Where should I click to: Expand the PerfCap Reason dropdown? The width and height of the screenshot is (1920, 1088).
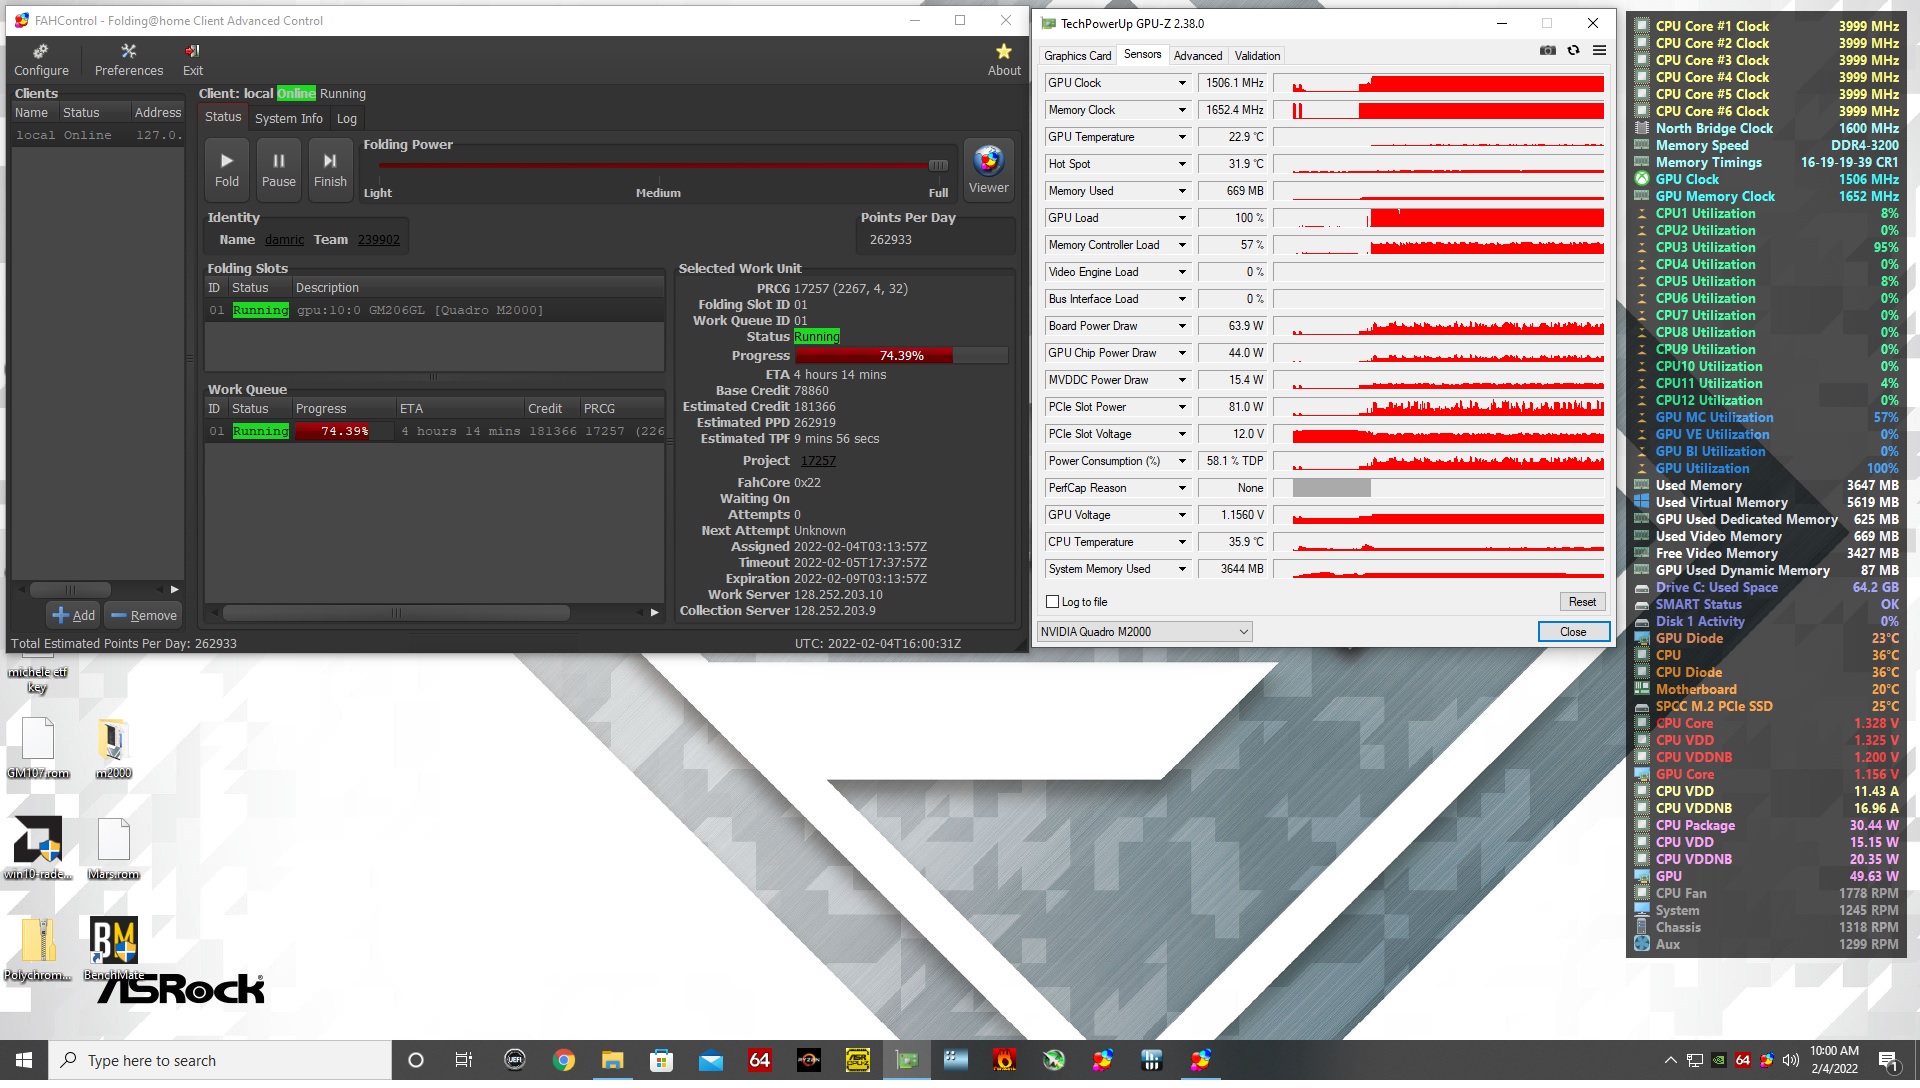[x=1182, y=488]
